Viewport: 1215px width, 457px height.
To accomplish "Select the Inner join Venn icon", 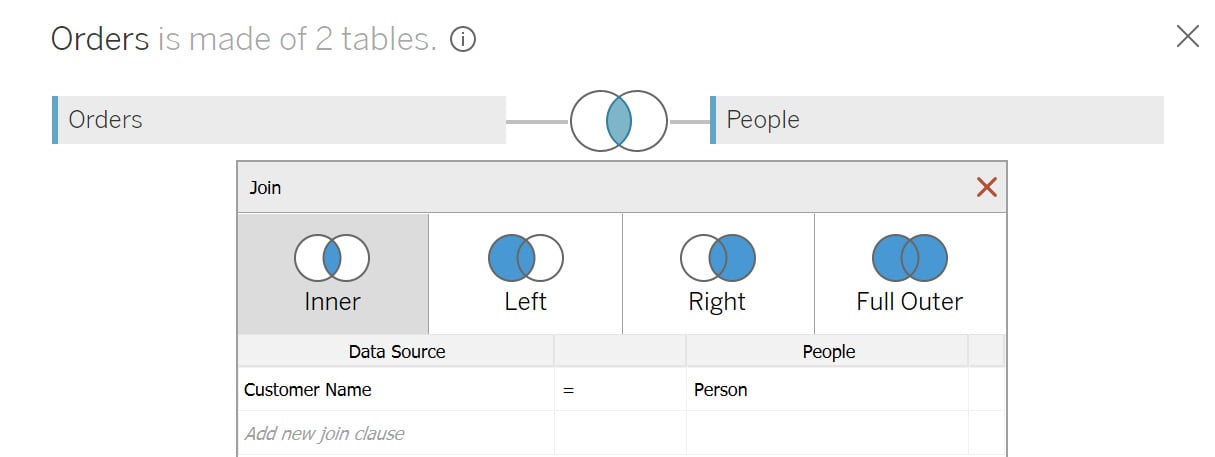I will tap(332, 259).
